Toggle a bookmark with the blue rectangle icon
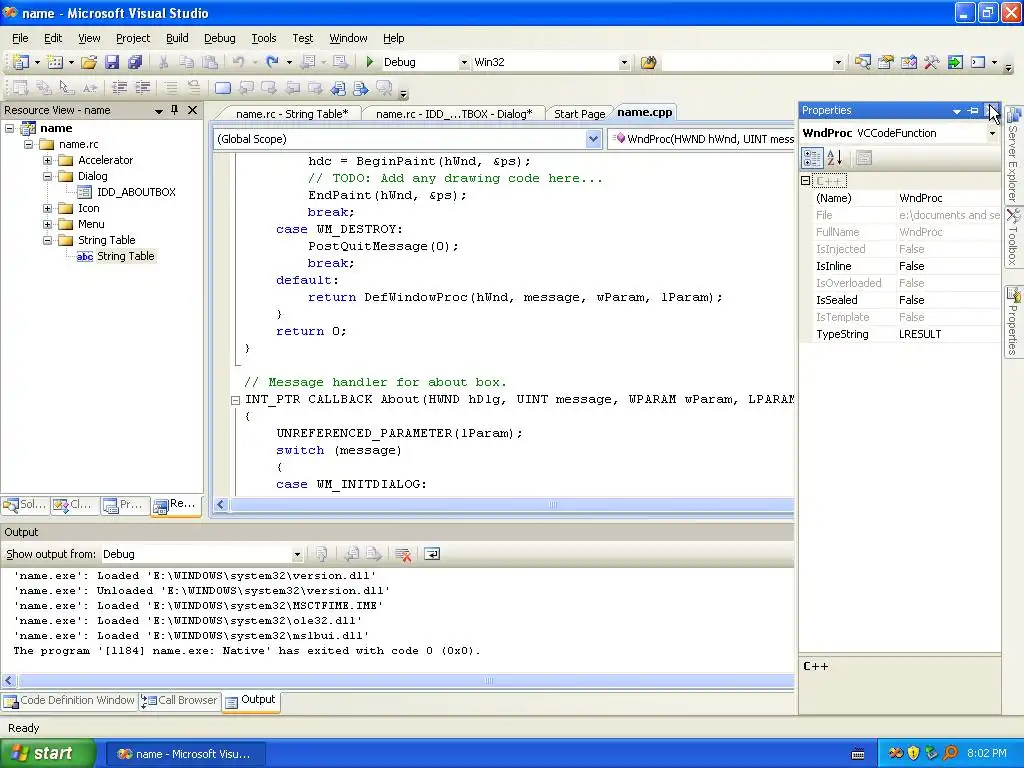 coord(223,88)
